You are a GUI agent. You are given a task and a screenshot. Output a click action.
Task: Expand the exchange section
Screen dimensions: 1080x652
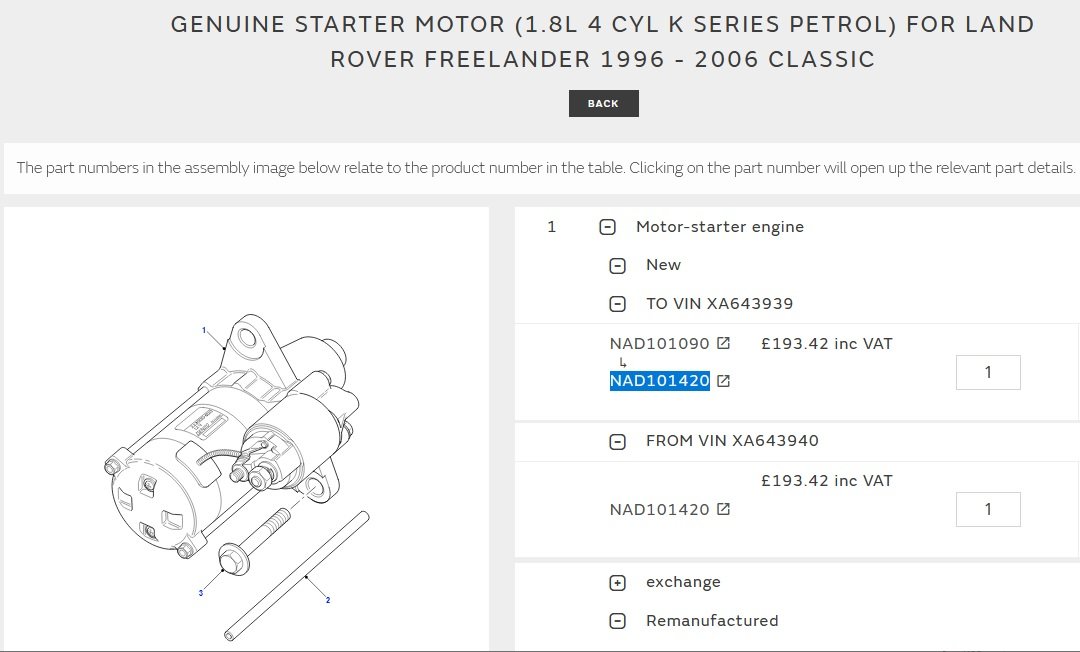(x=618, y=583)
